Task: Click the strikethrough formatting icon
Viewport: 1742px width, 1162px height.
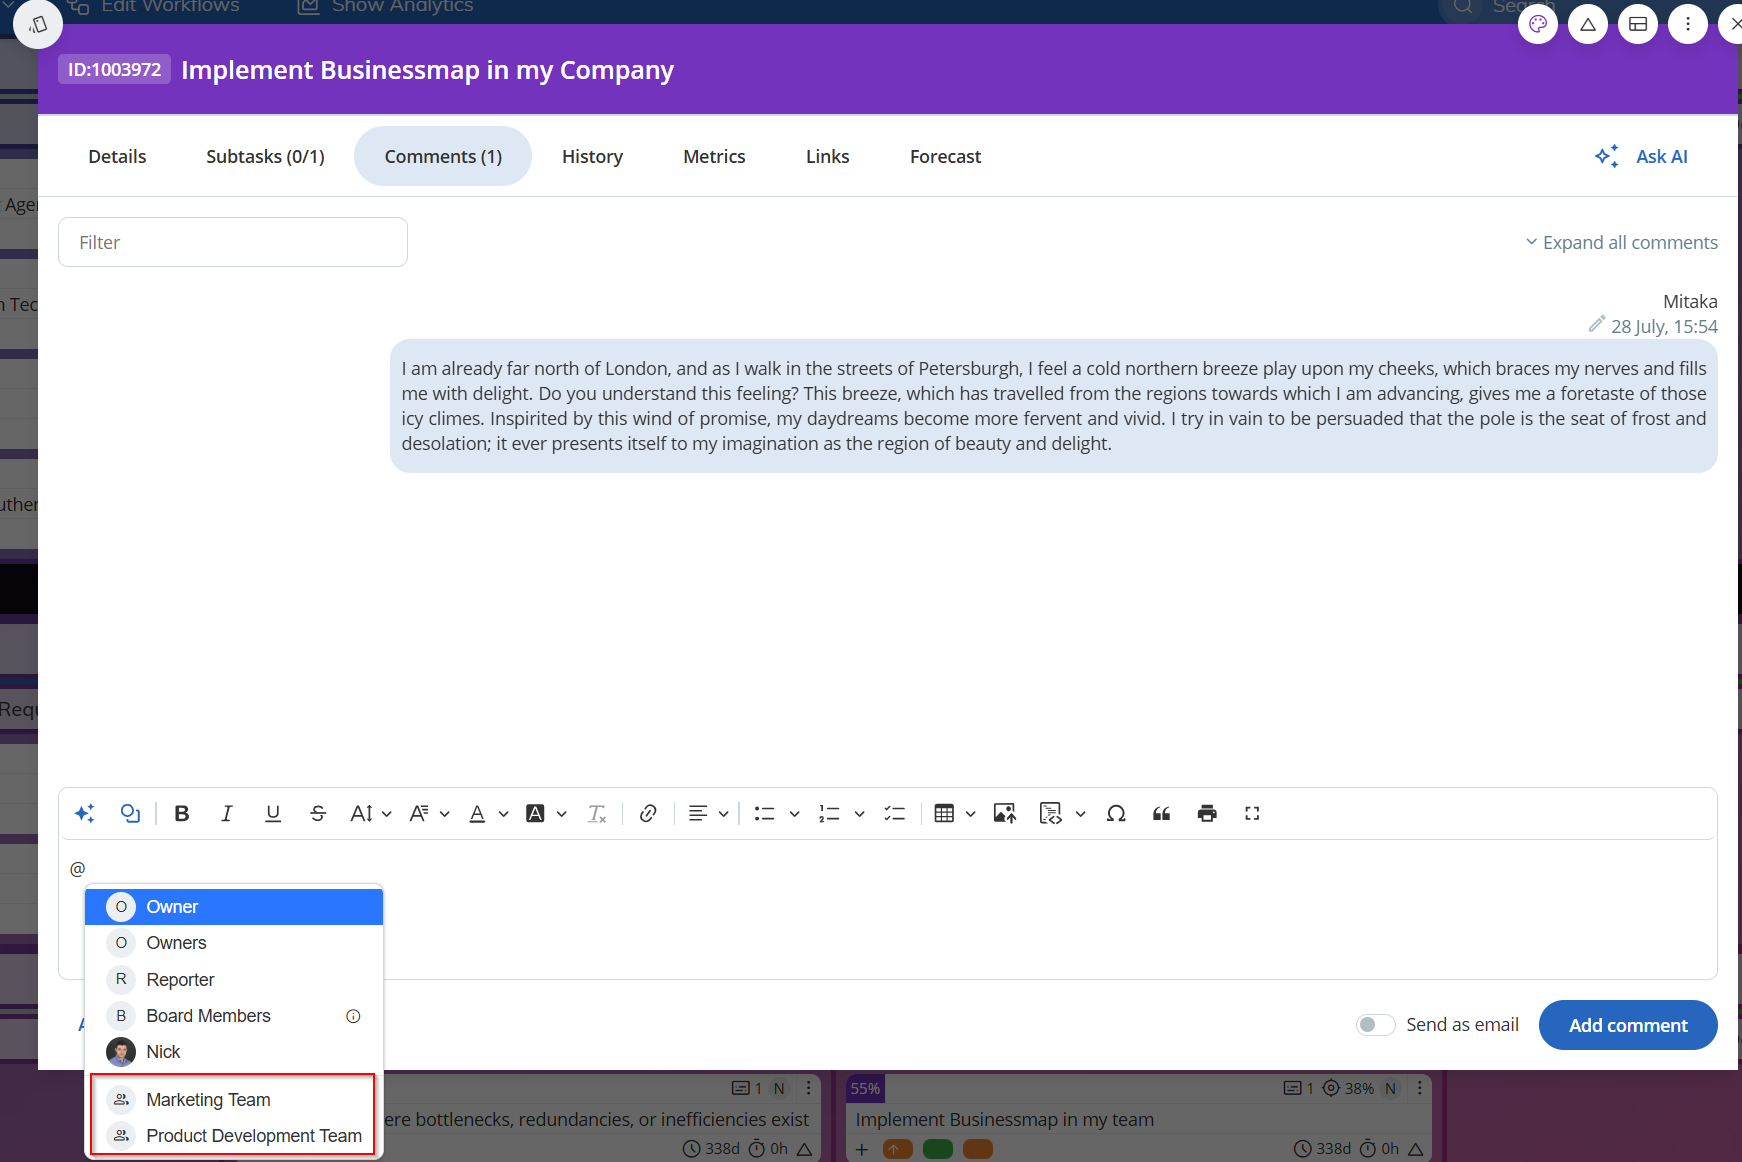Action: (318, 814)
